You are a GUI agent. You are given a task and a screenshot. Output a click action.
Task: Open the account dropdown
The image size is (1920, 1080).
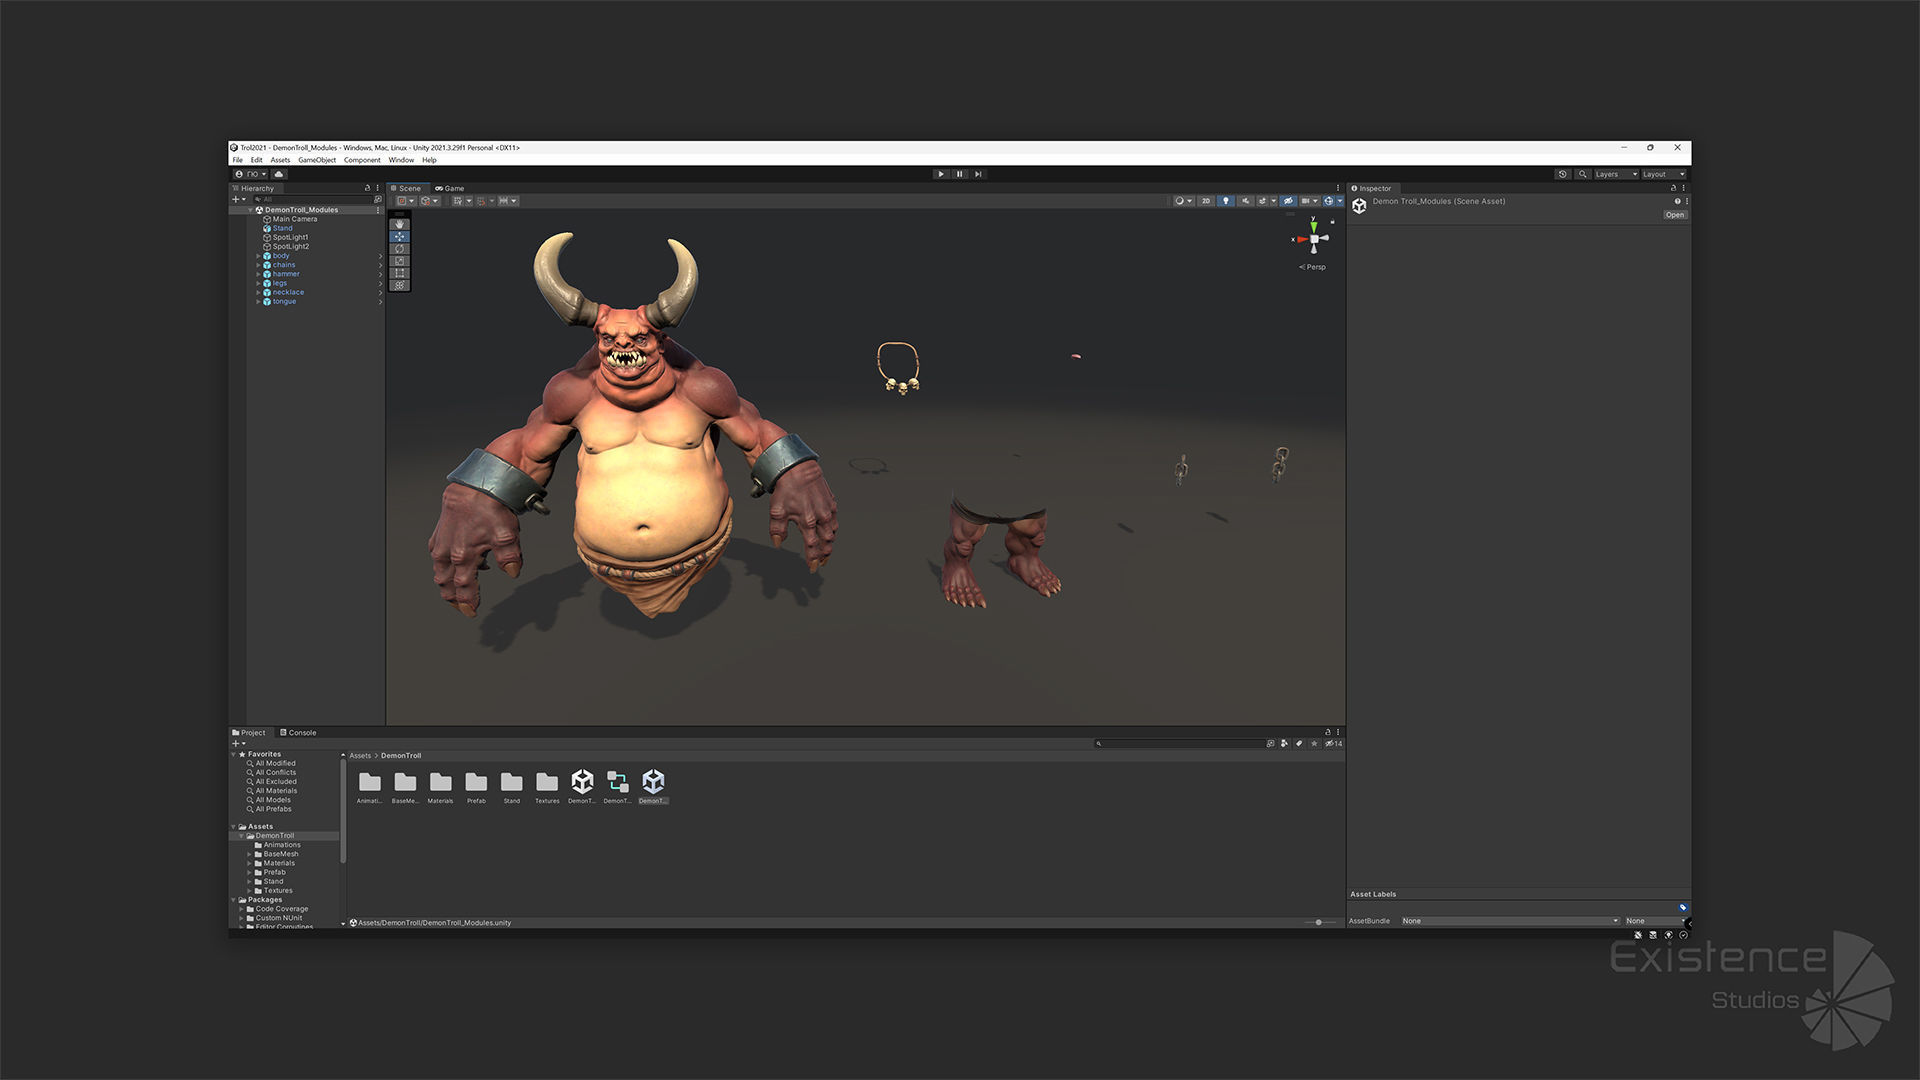(250, 174)
